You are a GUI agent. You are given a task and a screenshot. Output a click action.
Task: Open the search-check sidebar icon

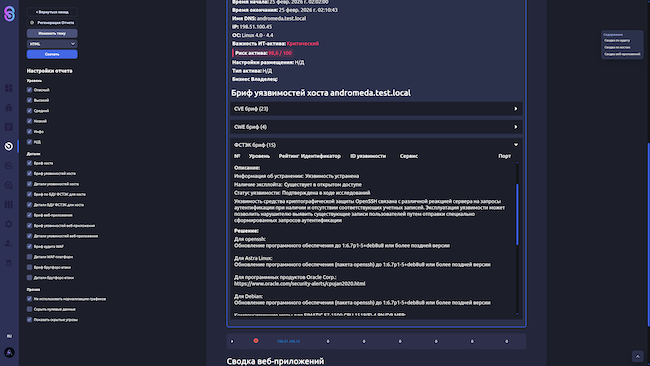pos(9,185)
